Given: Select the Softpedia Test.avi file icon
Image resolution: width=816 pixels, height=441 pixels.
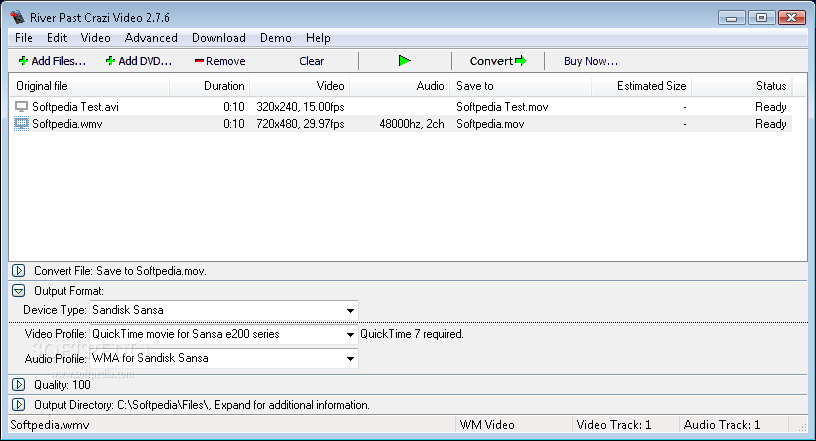Looking at the screenshot, I should pos(21,107).
